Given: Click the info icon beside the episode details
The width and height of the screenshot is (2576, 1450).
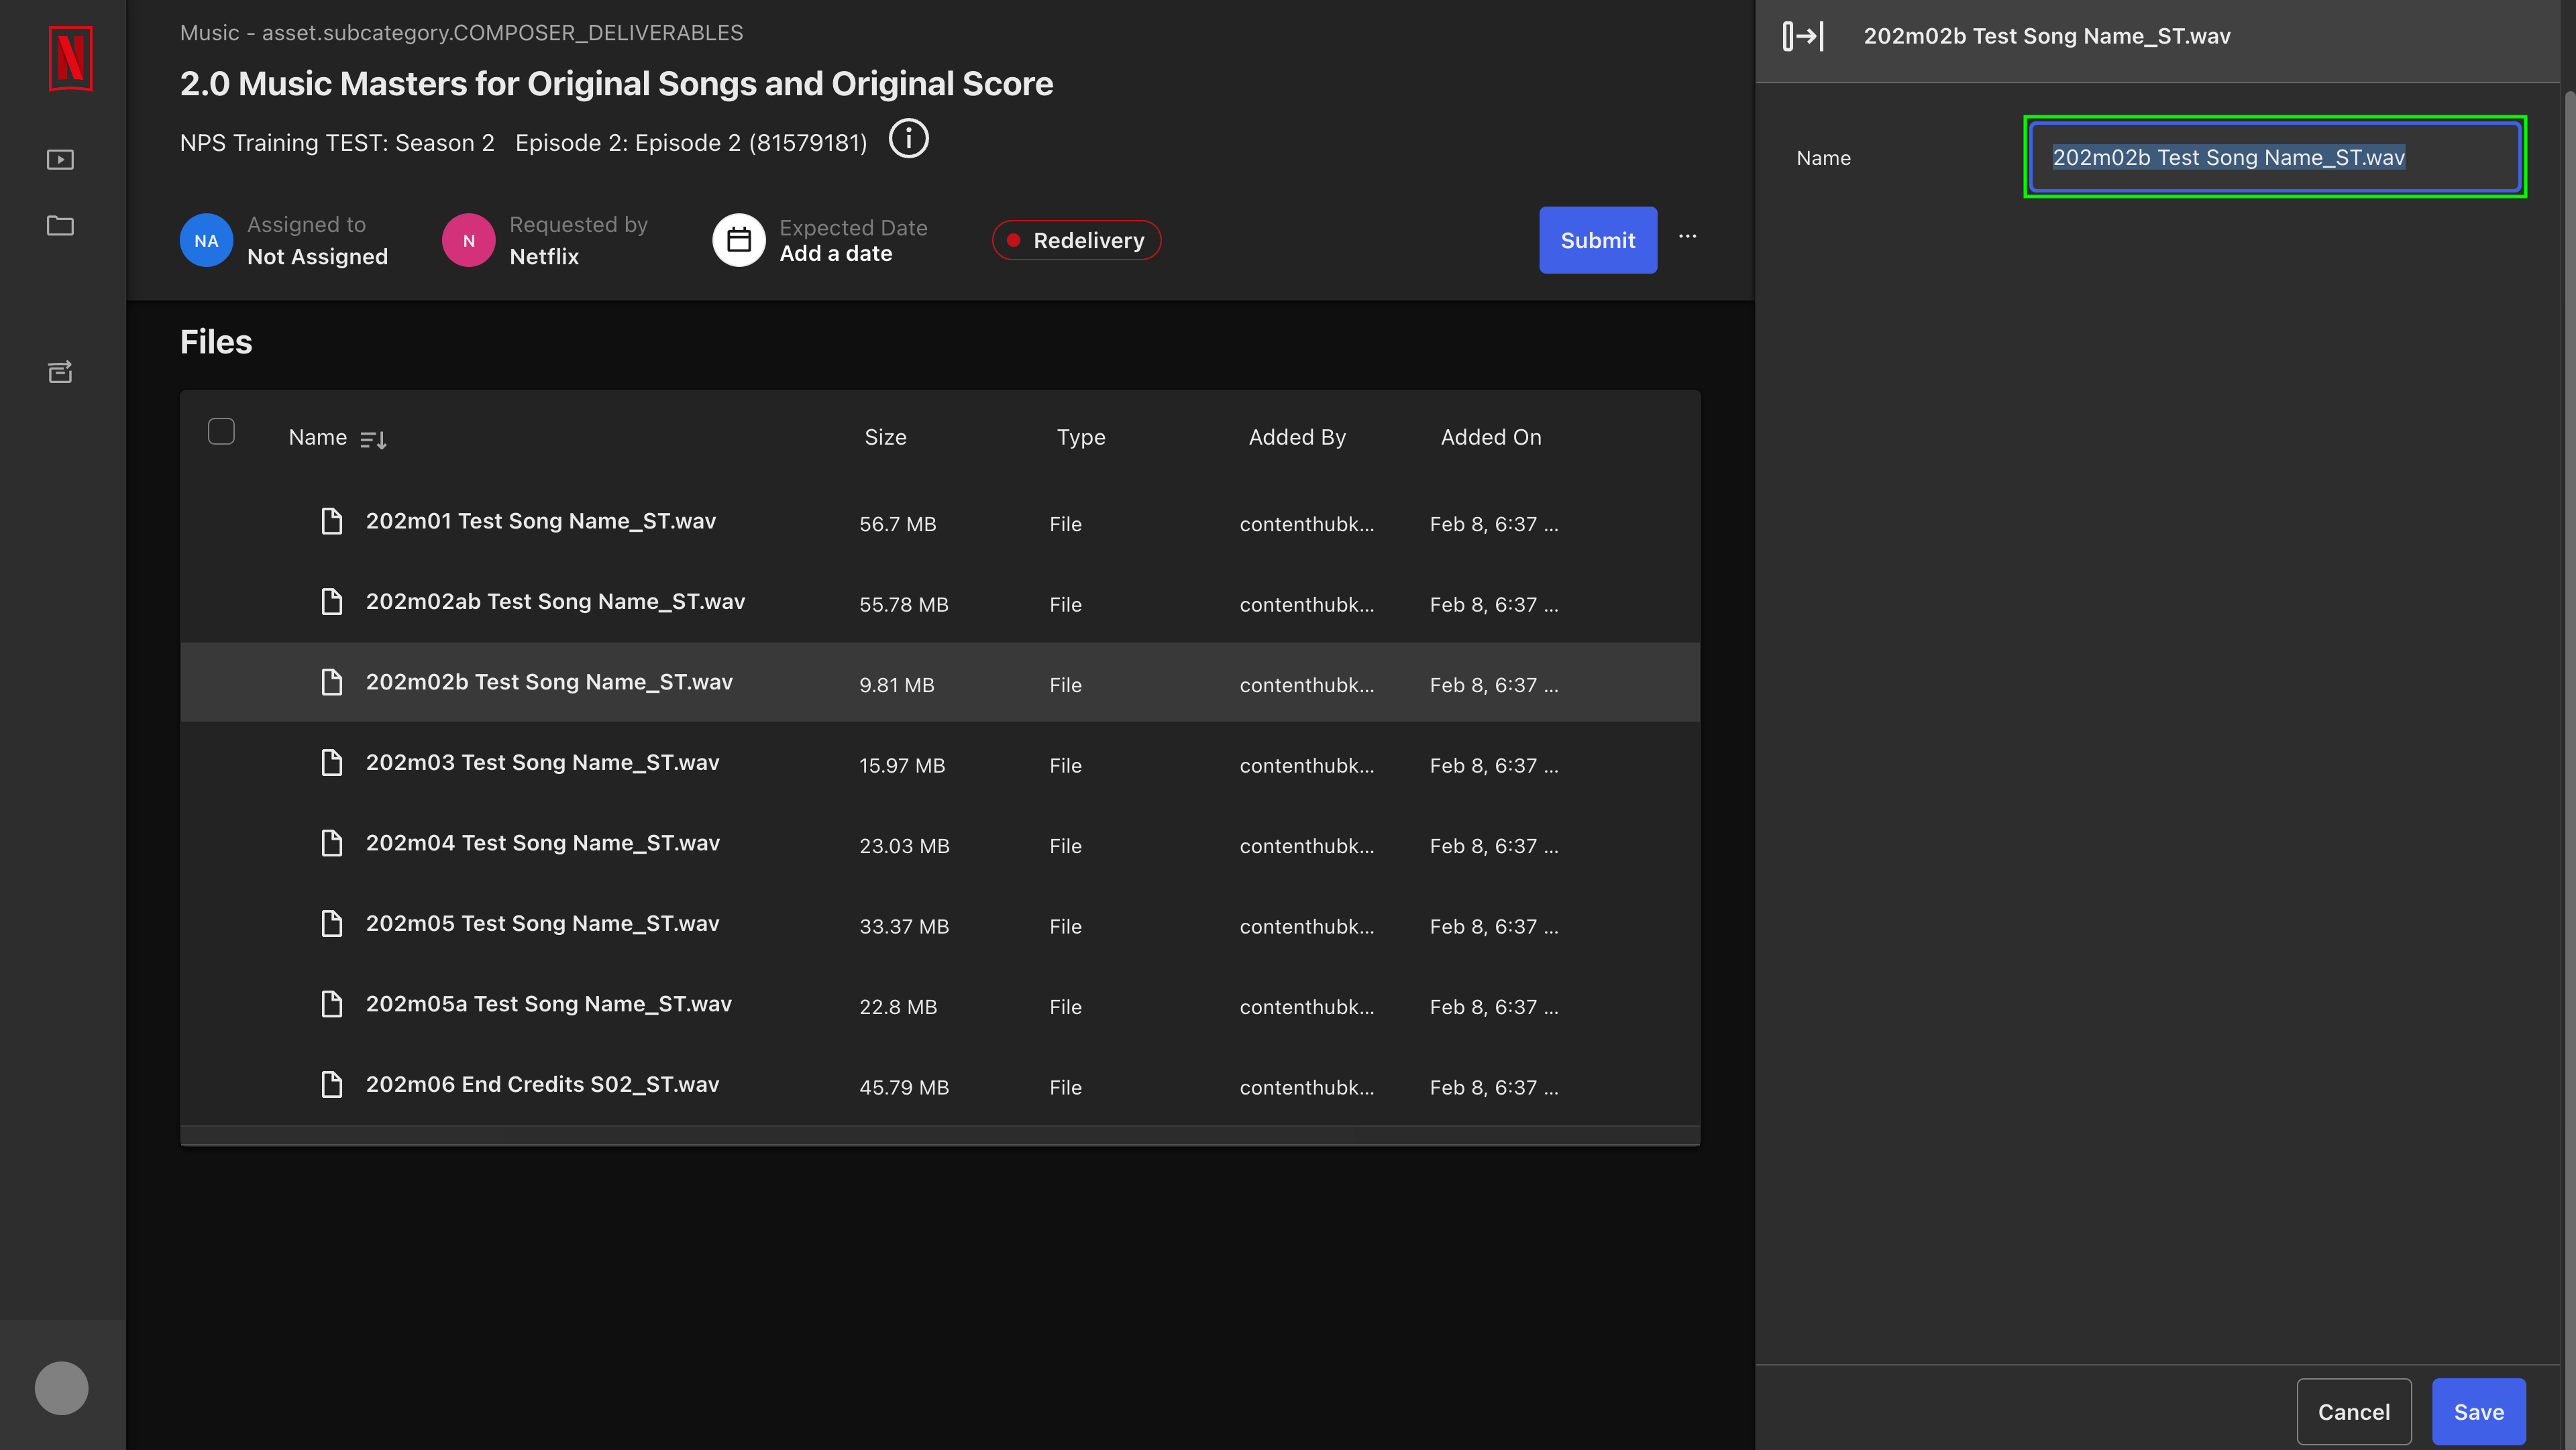Looking at the screenshot, I should tap(908, 139).
